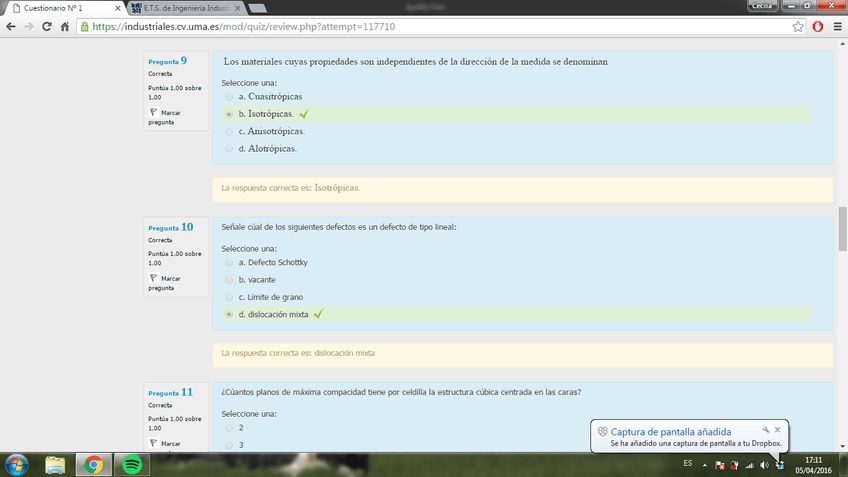Switch to E.T.S. de Ingeniería Indust tab

coord(185,8)
